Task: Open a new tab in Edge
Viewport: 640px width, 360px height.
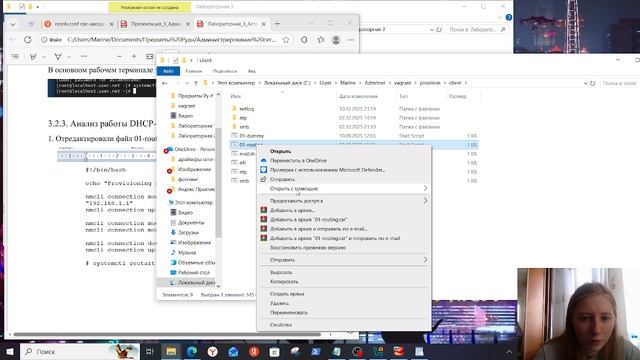Action: tap(277, 24)
